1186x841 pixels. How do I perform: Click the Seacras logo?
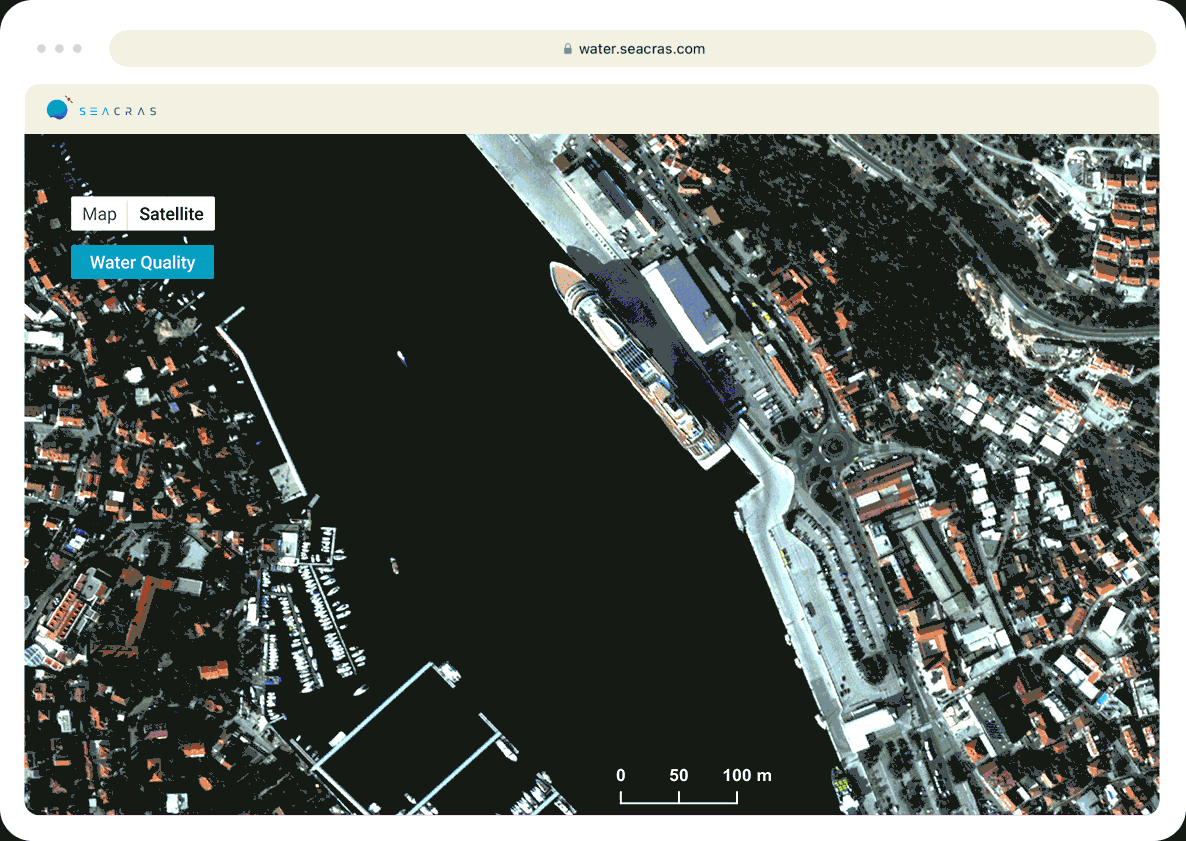[101, 109]
